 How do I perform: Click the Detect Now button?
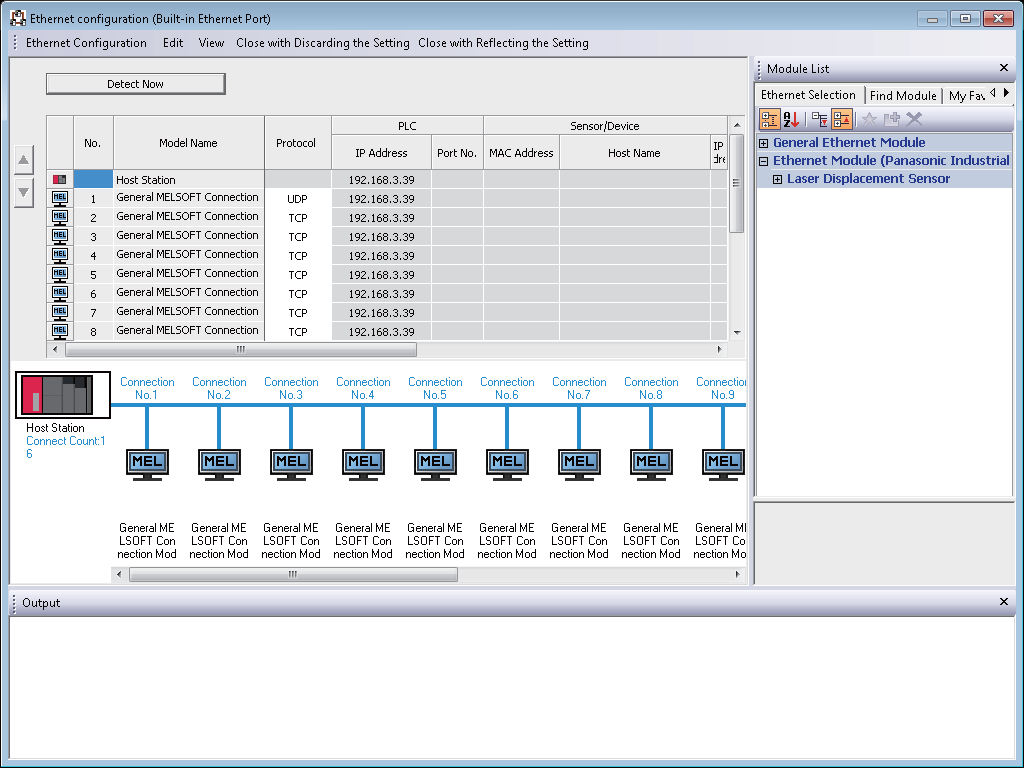tap(135, 84)
